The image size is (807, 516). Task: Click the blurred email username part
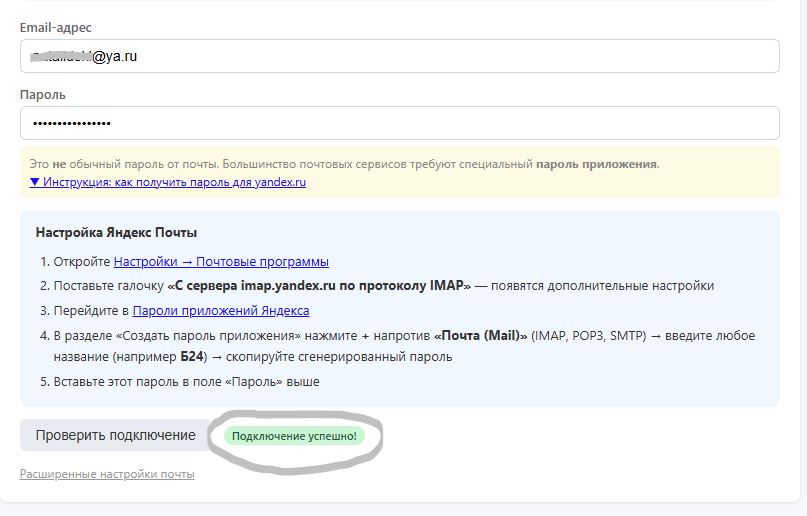[x=60, y=57]
